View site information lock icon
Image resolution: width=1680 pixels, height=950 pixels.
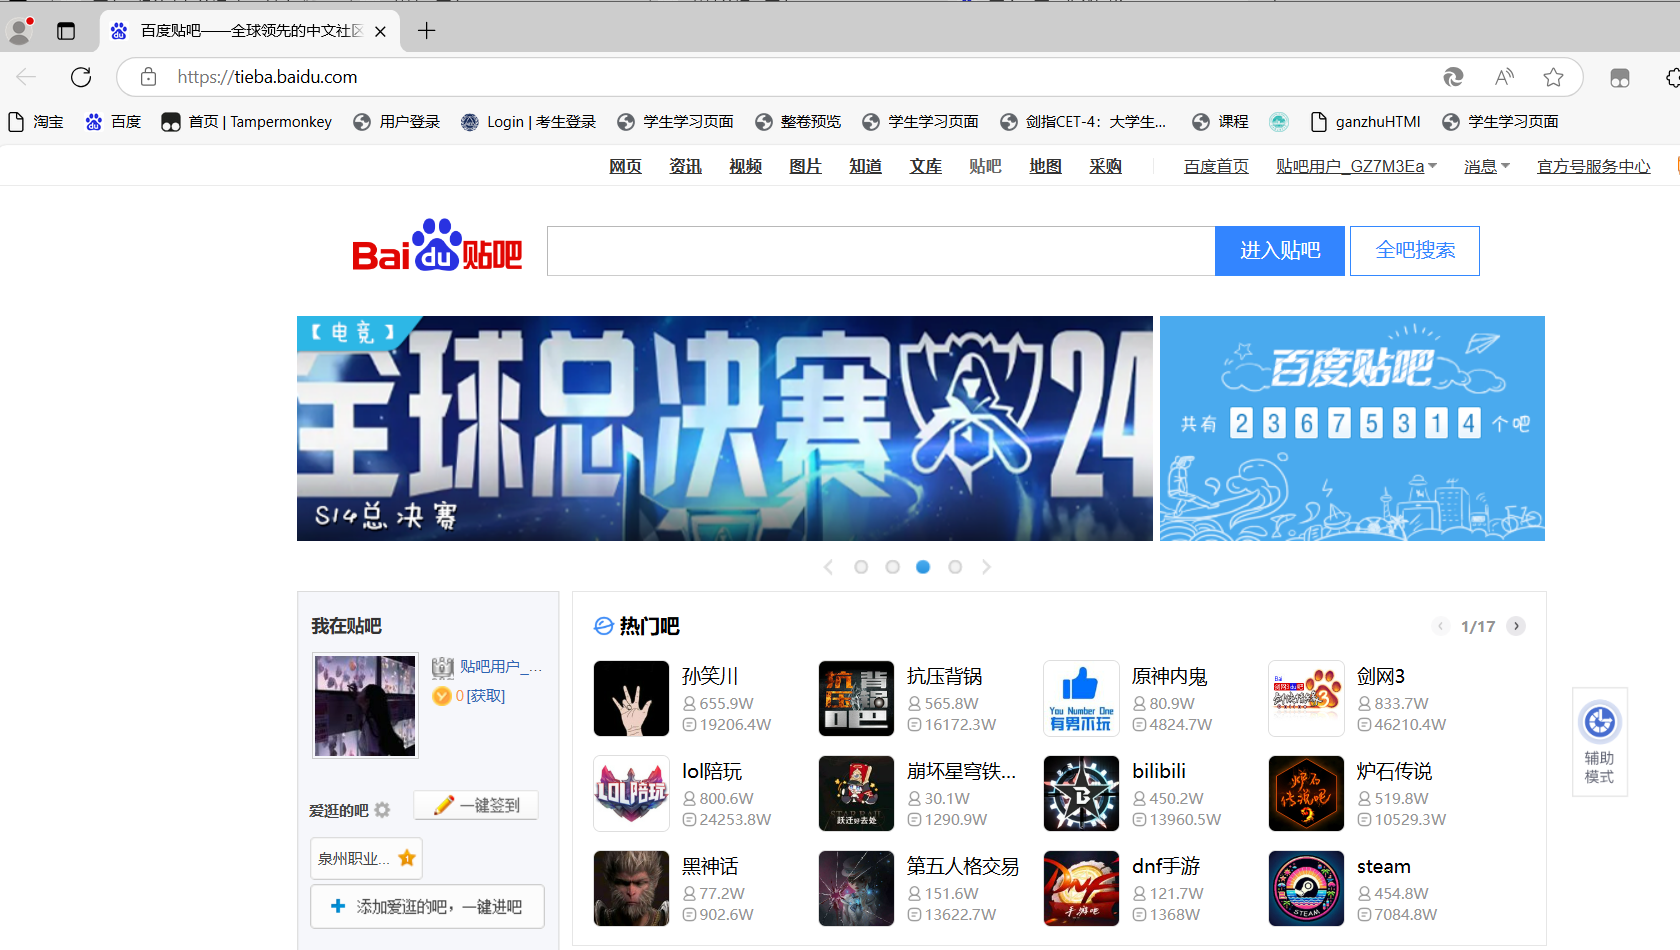148,77
